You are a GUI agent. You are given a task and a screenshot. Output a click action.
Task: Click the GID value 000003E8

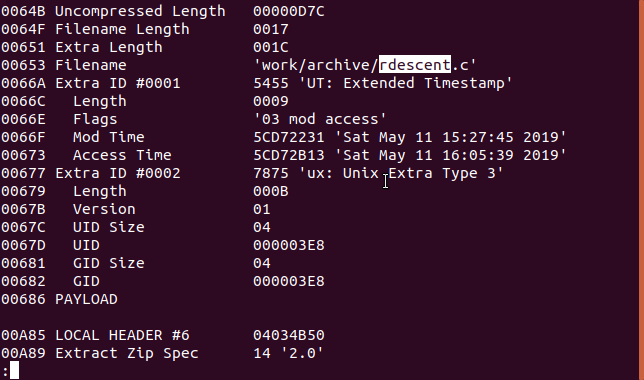tap(289, 281)
